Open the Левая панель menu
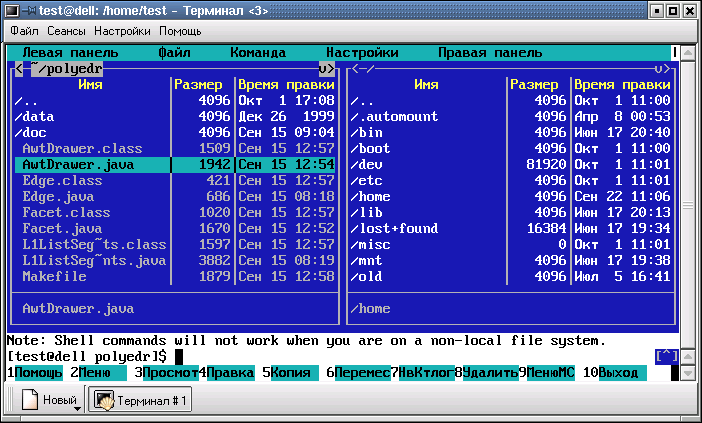This screenshot has height=423, width=702. point(70,52)
